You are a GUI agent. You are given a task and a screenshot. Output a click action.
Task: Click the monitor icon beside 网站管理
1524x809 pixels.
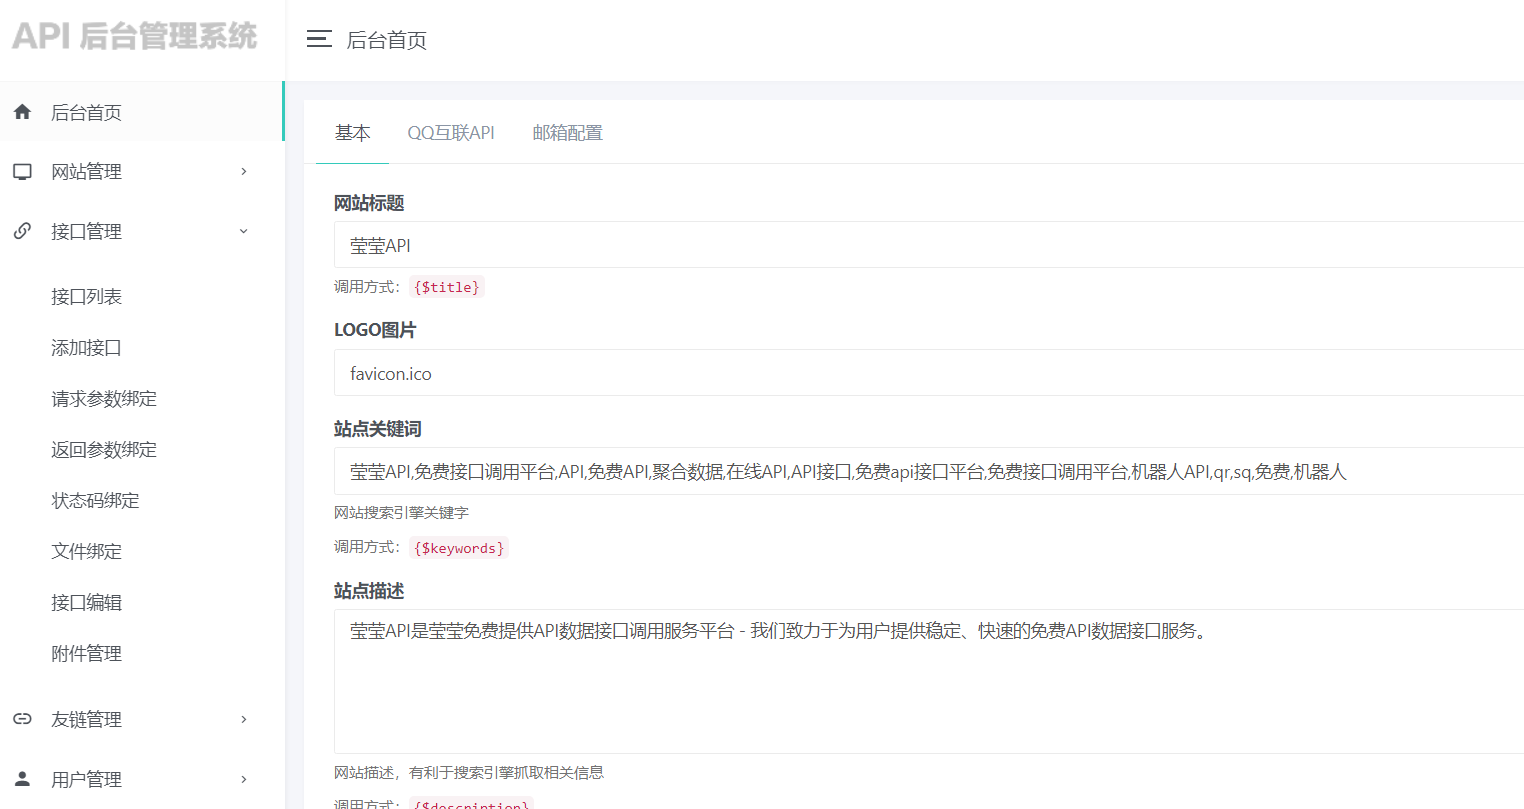[x=23, y=172]
